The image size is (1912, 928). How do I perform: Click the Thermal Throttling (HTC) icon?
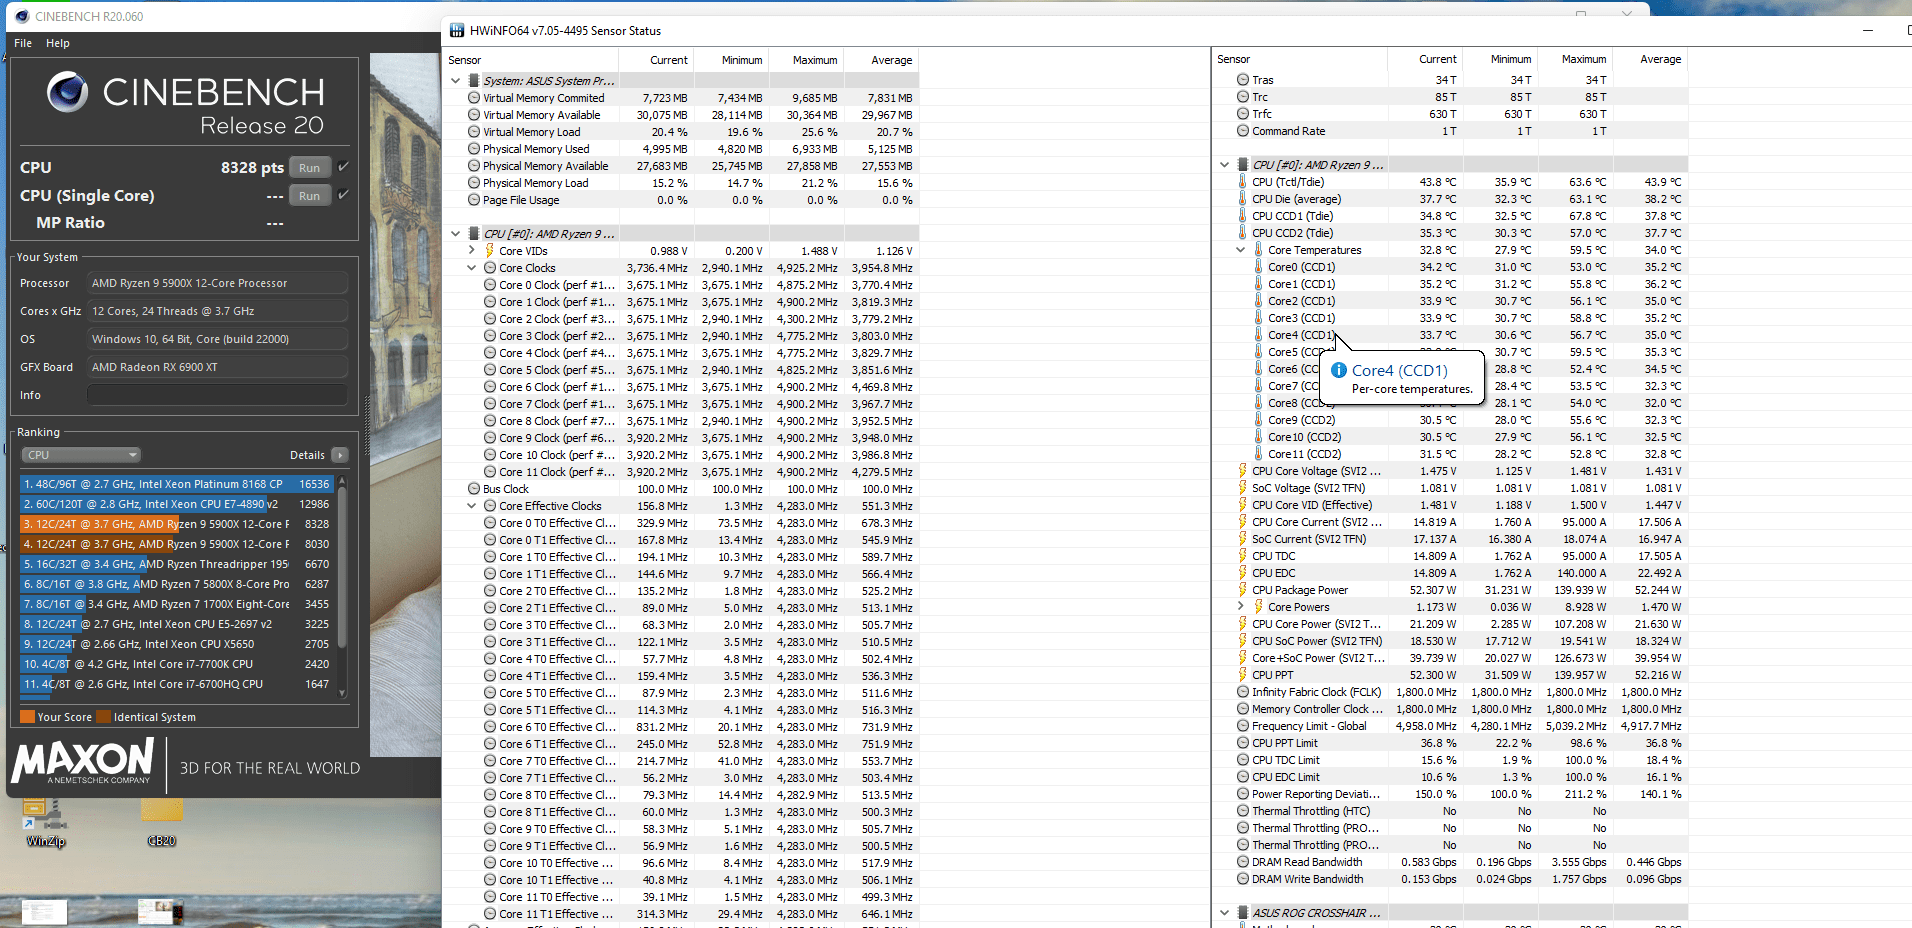click(x=1243, y=811)
